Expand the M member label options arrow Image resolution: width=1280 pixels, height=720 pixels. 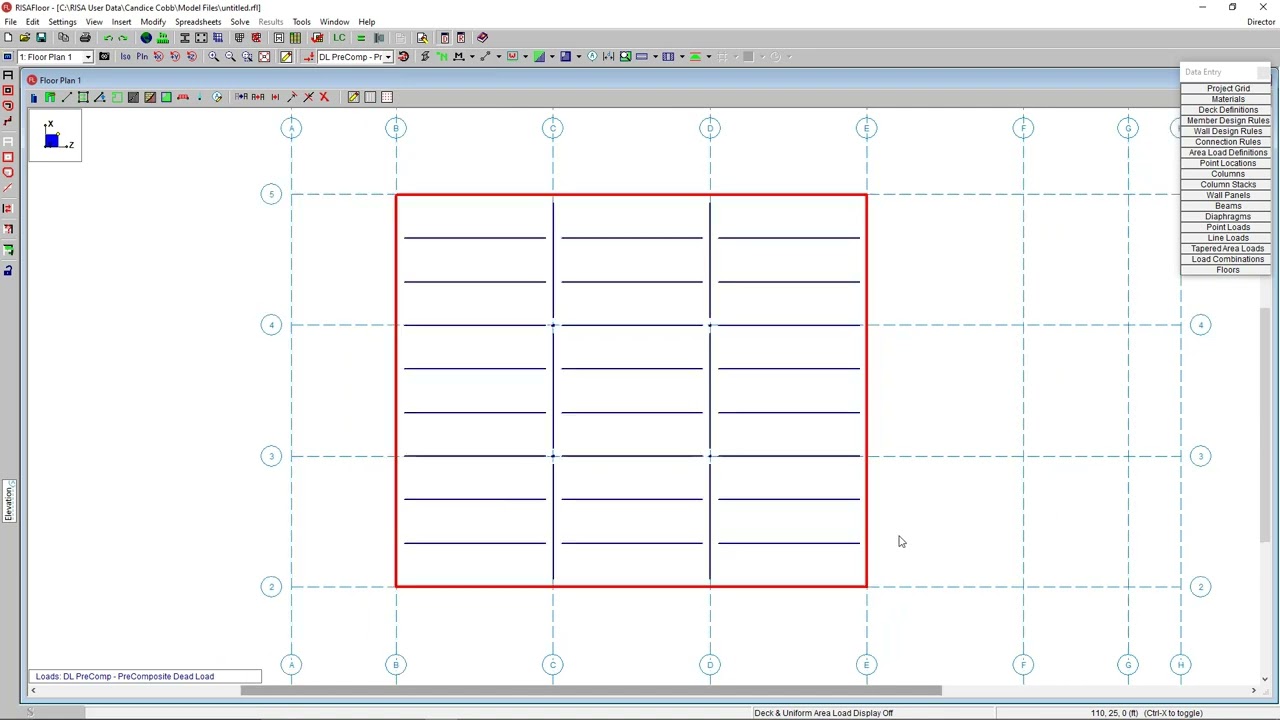[472, 57]
